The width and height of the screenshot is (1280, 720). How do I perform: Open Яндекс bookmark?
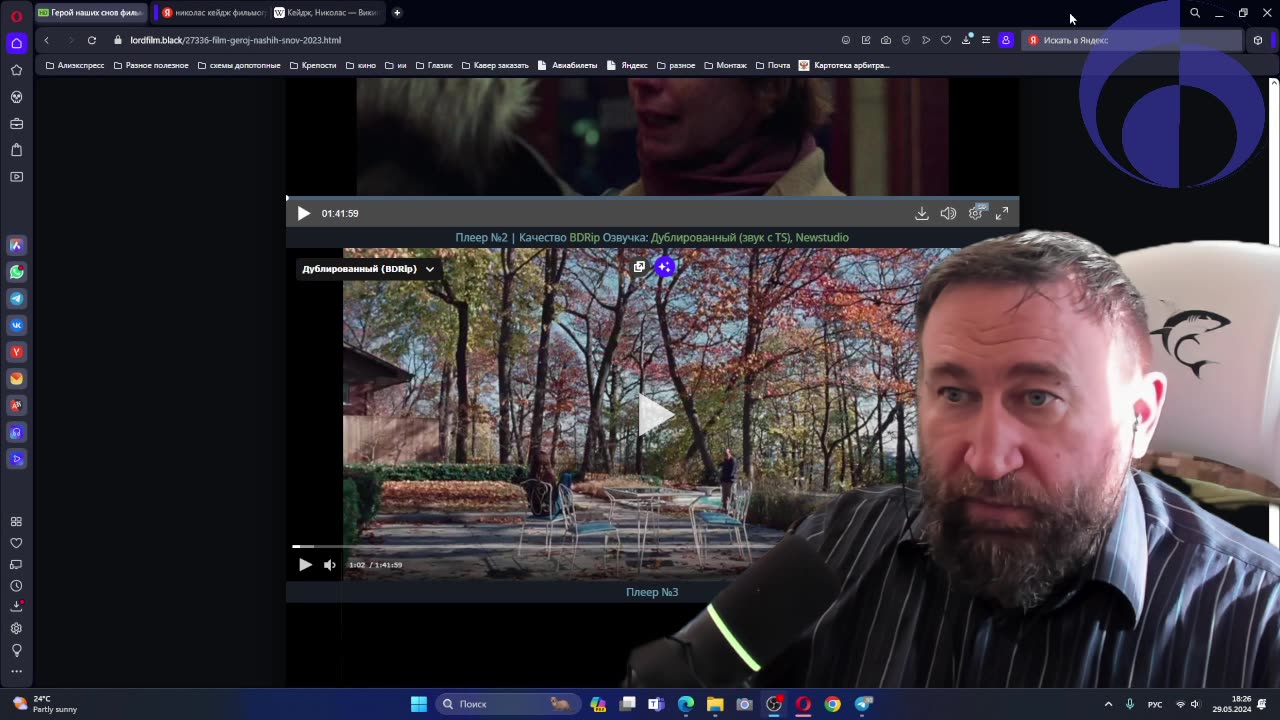coord(628,65)
